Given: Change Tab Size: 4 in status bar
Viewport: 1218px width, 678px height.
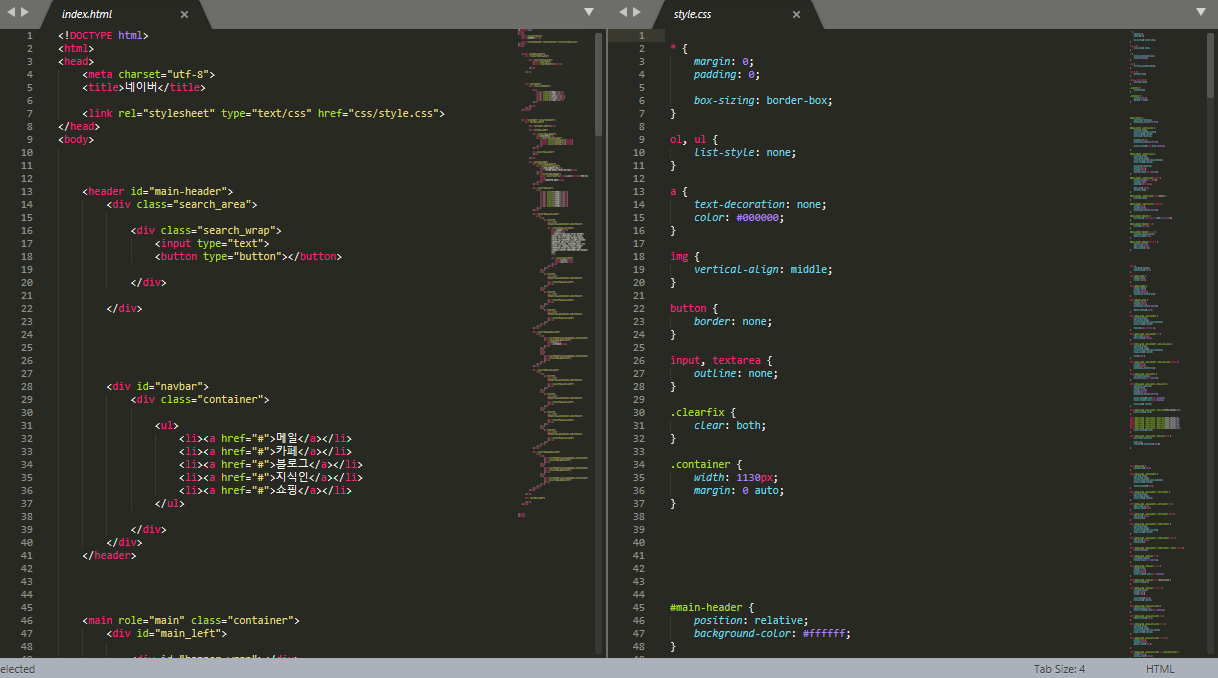Looking at the screenshot, I should click(x=1059, y=669).
